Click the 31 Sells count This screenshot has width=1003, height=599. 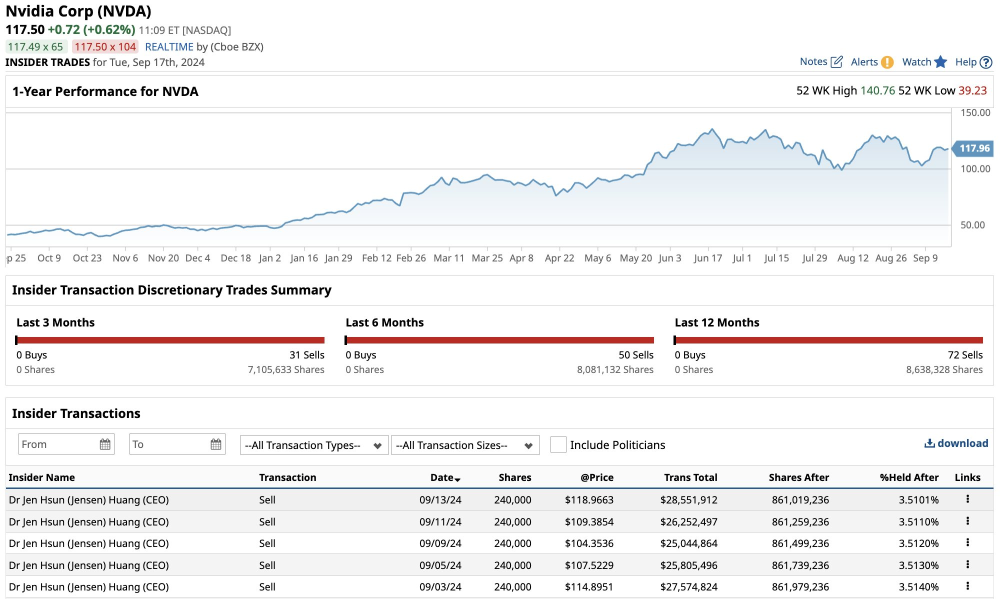click(307, 355)
